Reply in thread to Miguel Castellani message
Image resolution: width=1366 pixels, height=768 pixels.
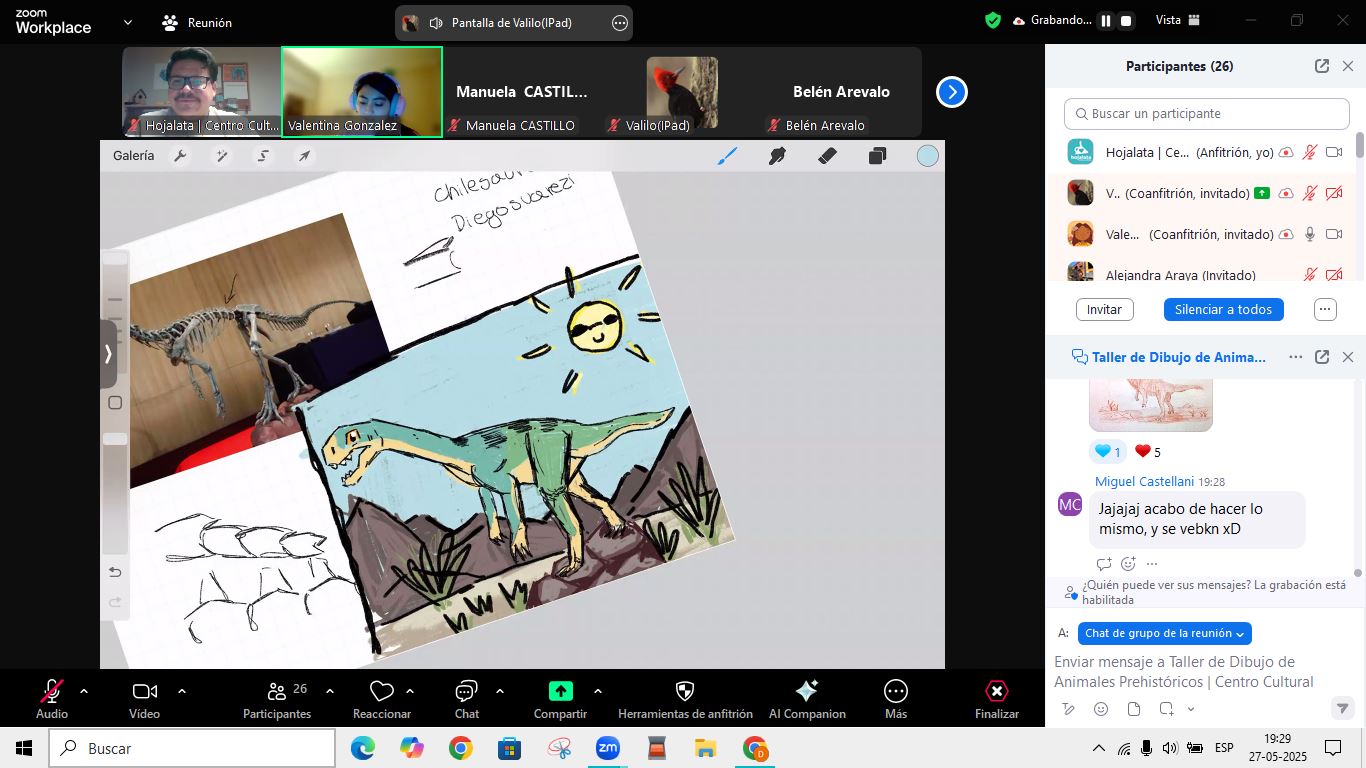[1104, 564]
